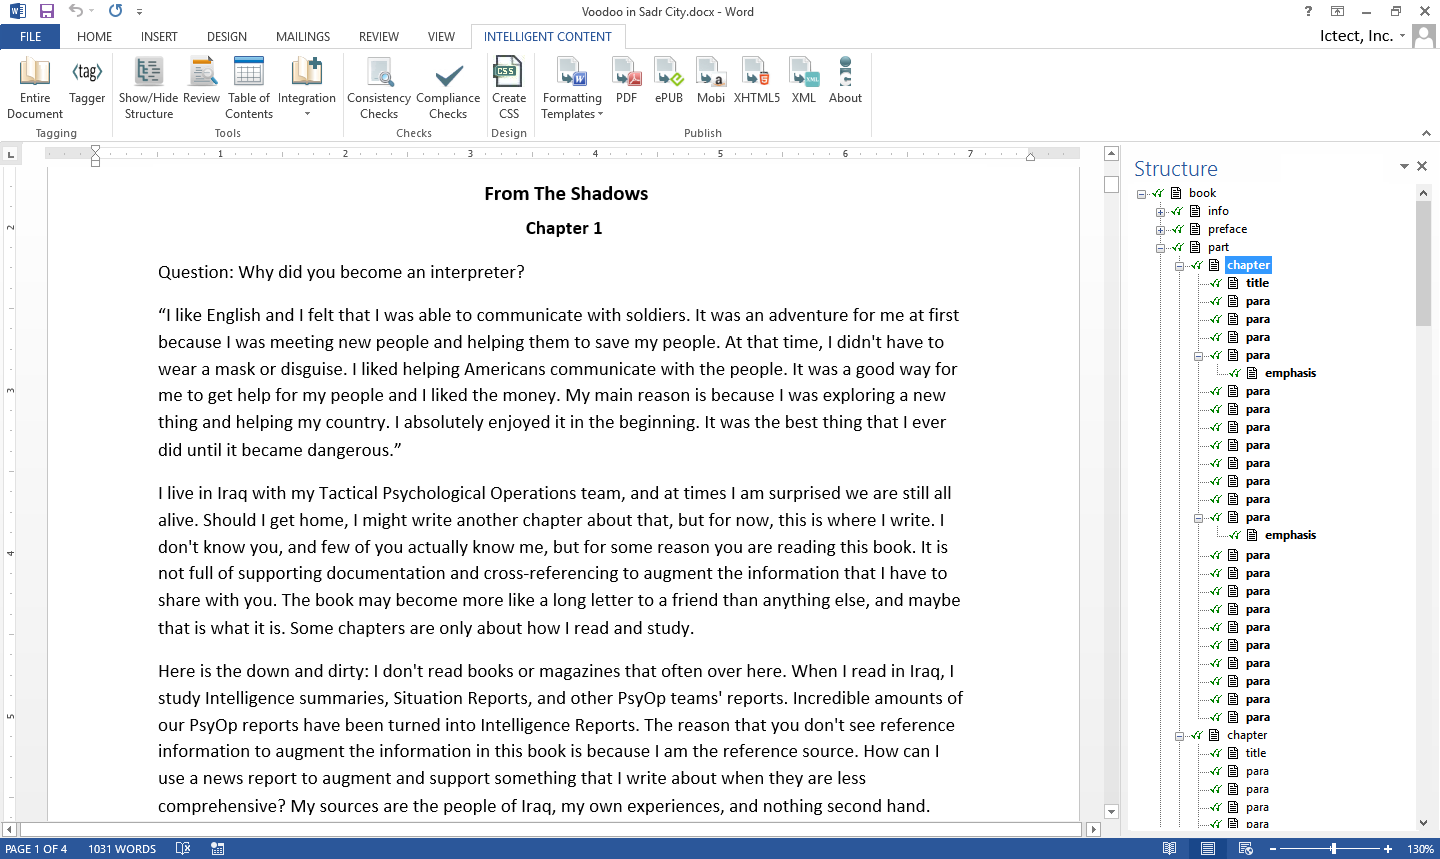Run Compliance Checks
This screenshot has width=1440, height=859.
(x=448, y=88)
